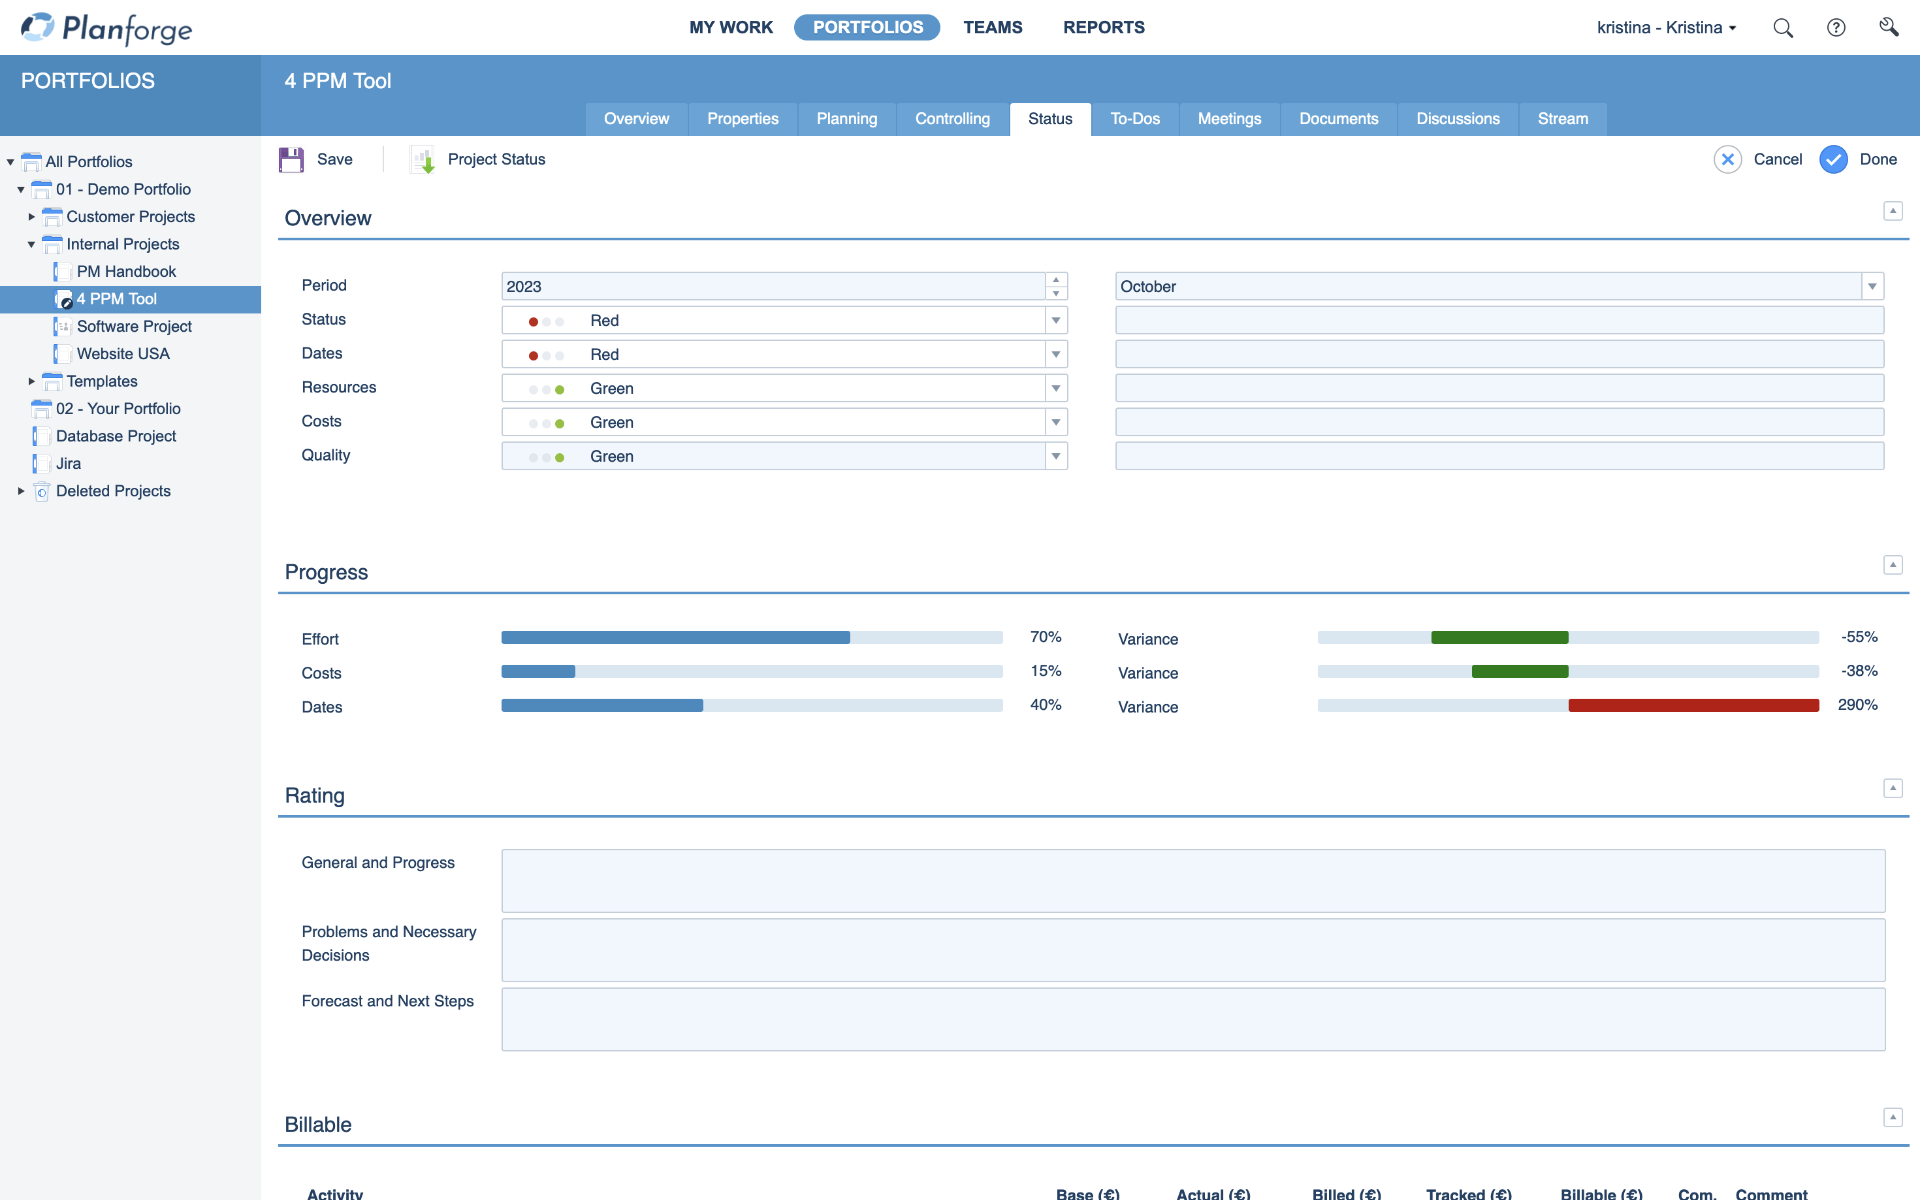Screen dimensions: 1920x1200
Task: Open the REPORTS menu item
Action: (x=1103, y=27)
